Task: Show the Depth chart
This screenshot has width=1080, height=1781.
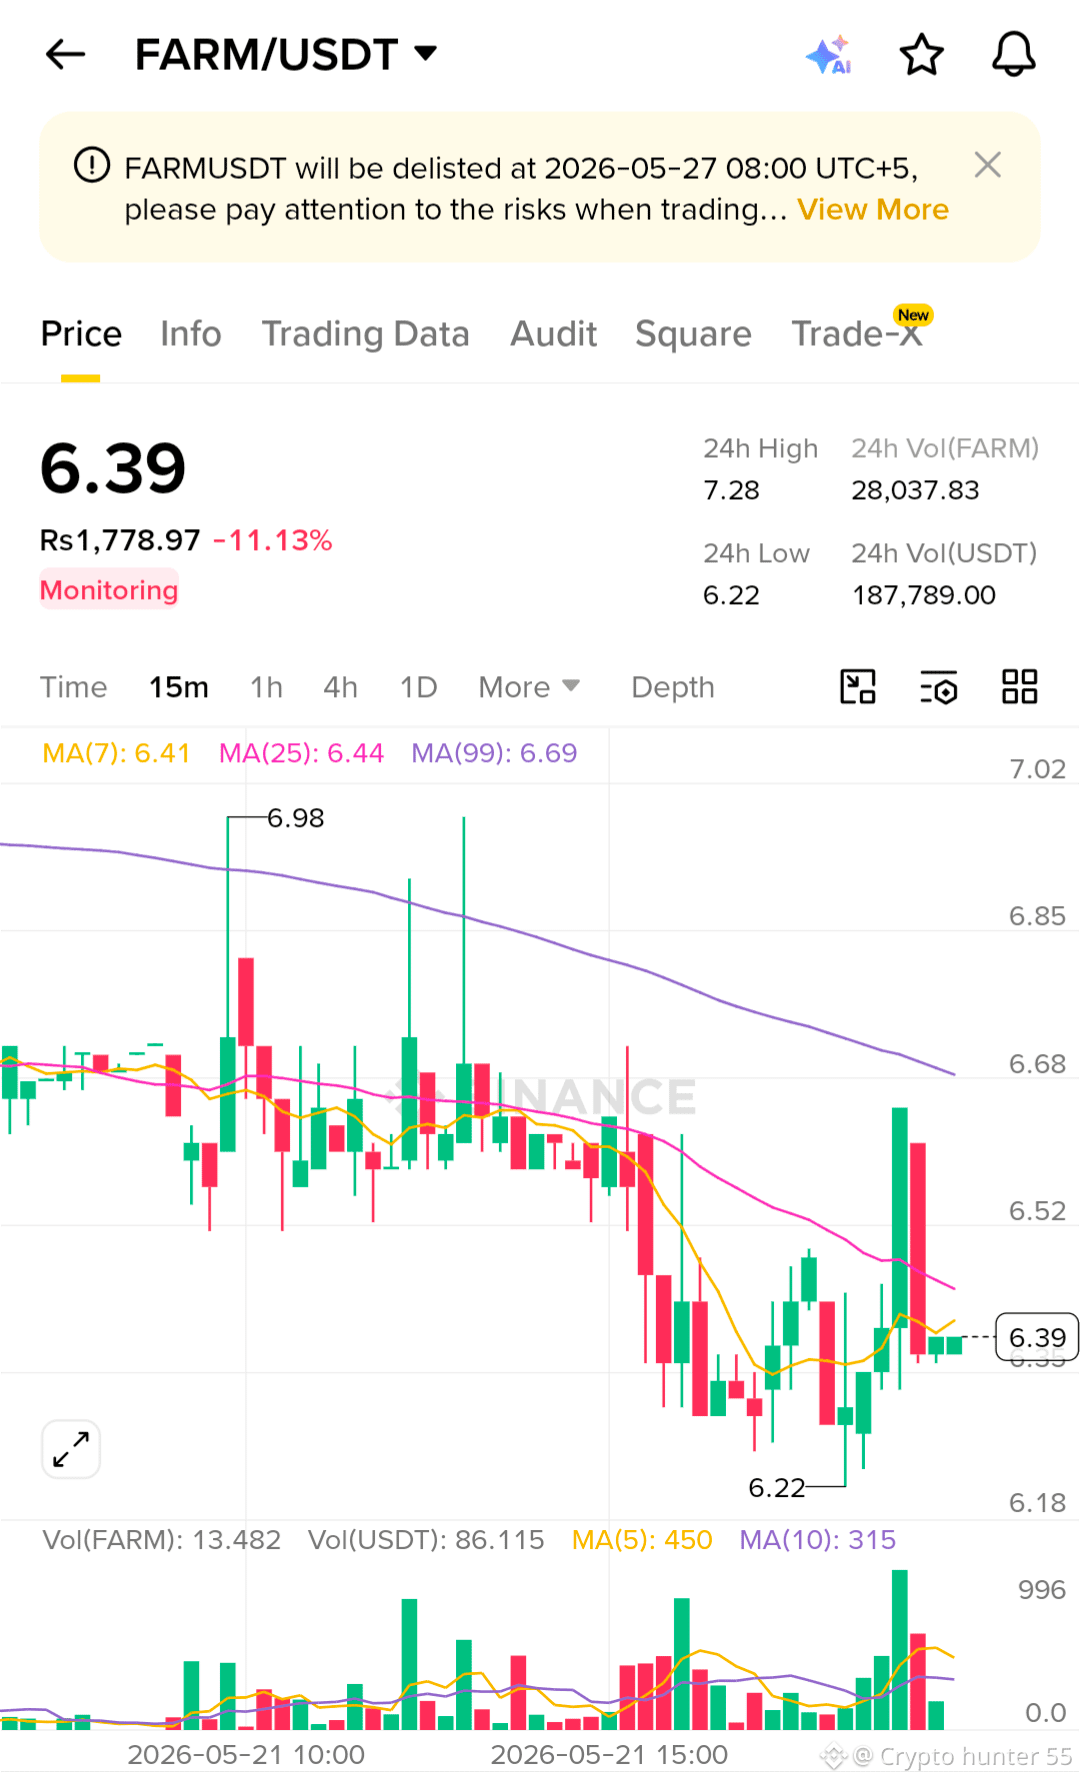Action: point(673,688)
